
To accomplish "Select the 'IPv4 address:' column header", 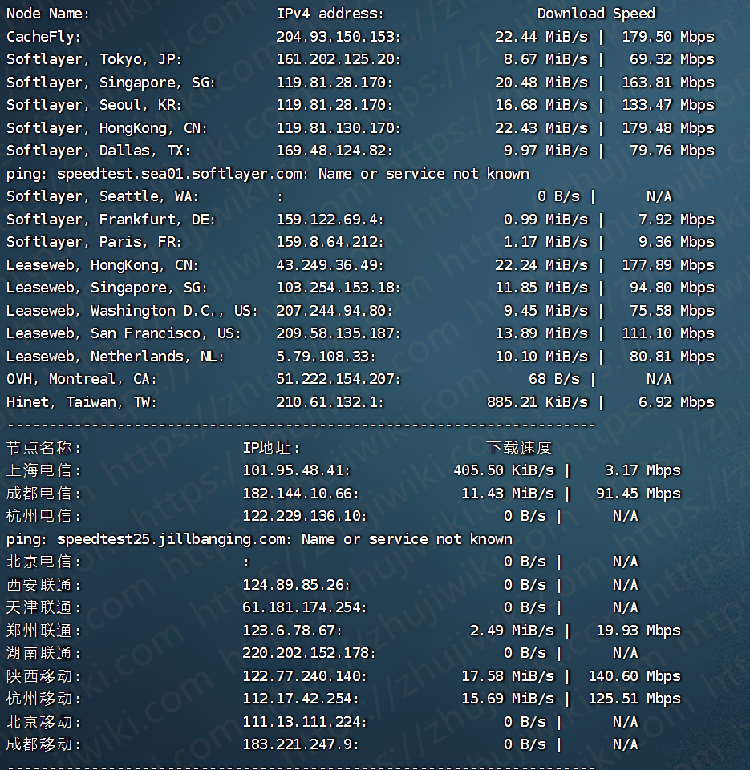I will pyautogui.click(x=330, y=13).
